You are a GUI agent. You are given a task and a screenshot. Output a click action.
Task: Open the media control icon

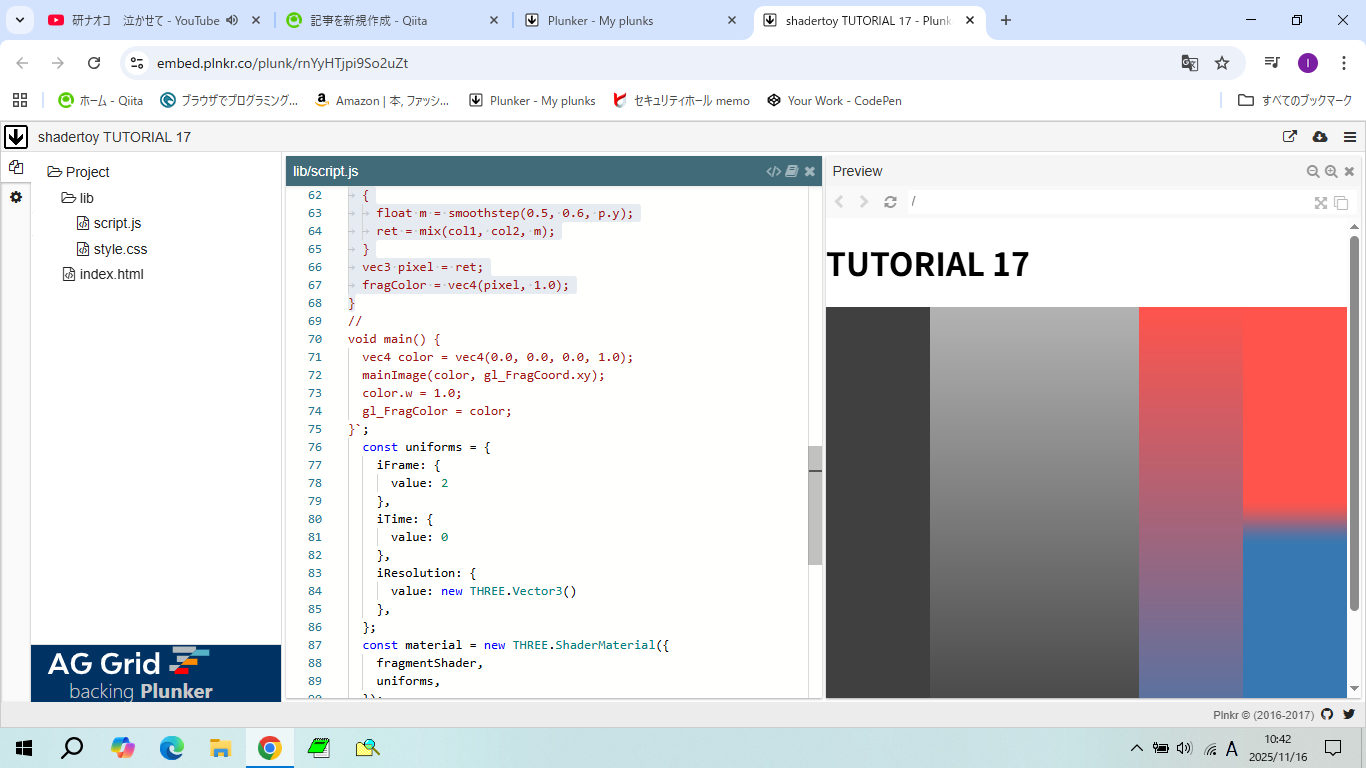[x=1272, y=63]
